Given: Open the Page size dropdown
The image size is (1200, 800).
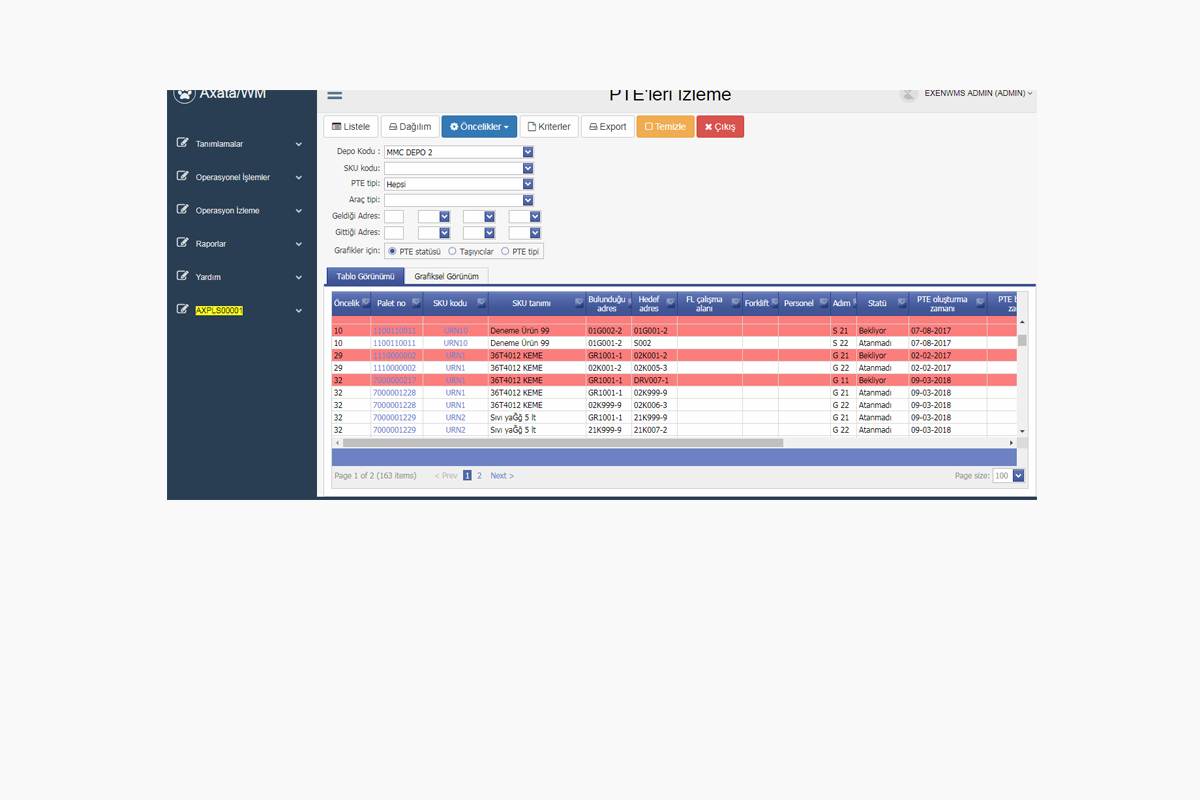Looking at the screenshot, I should (x=1018, y=476).
